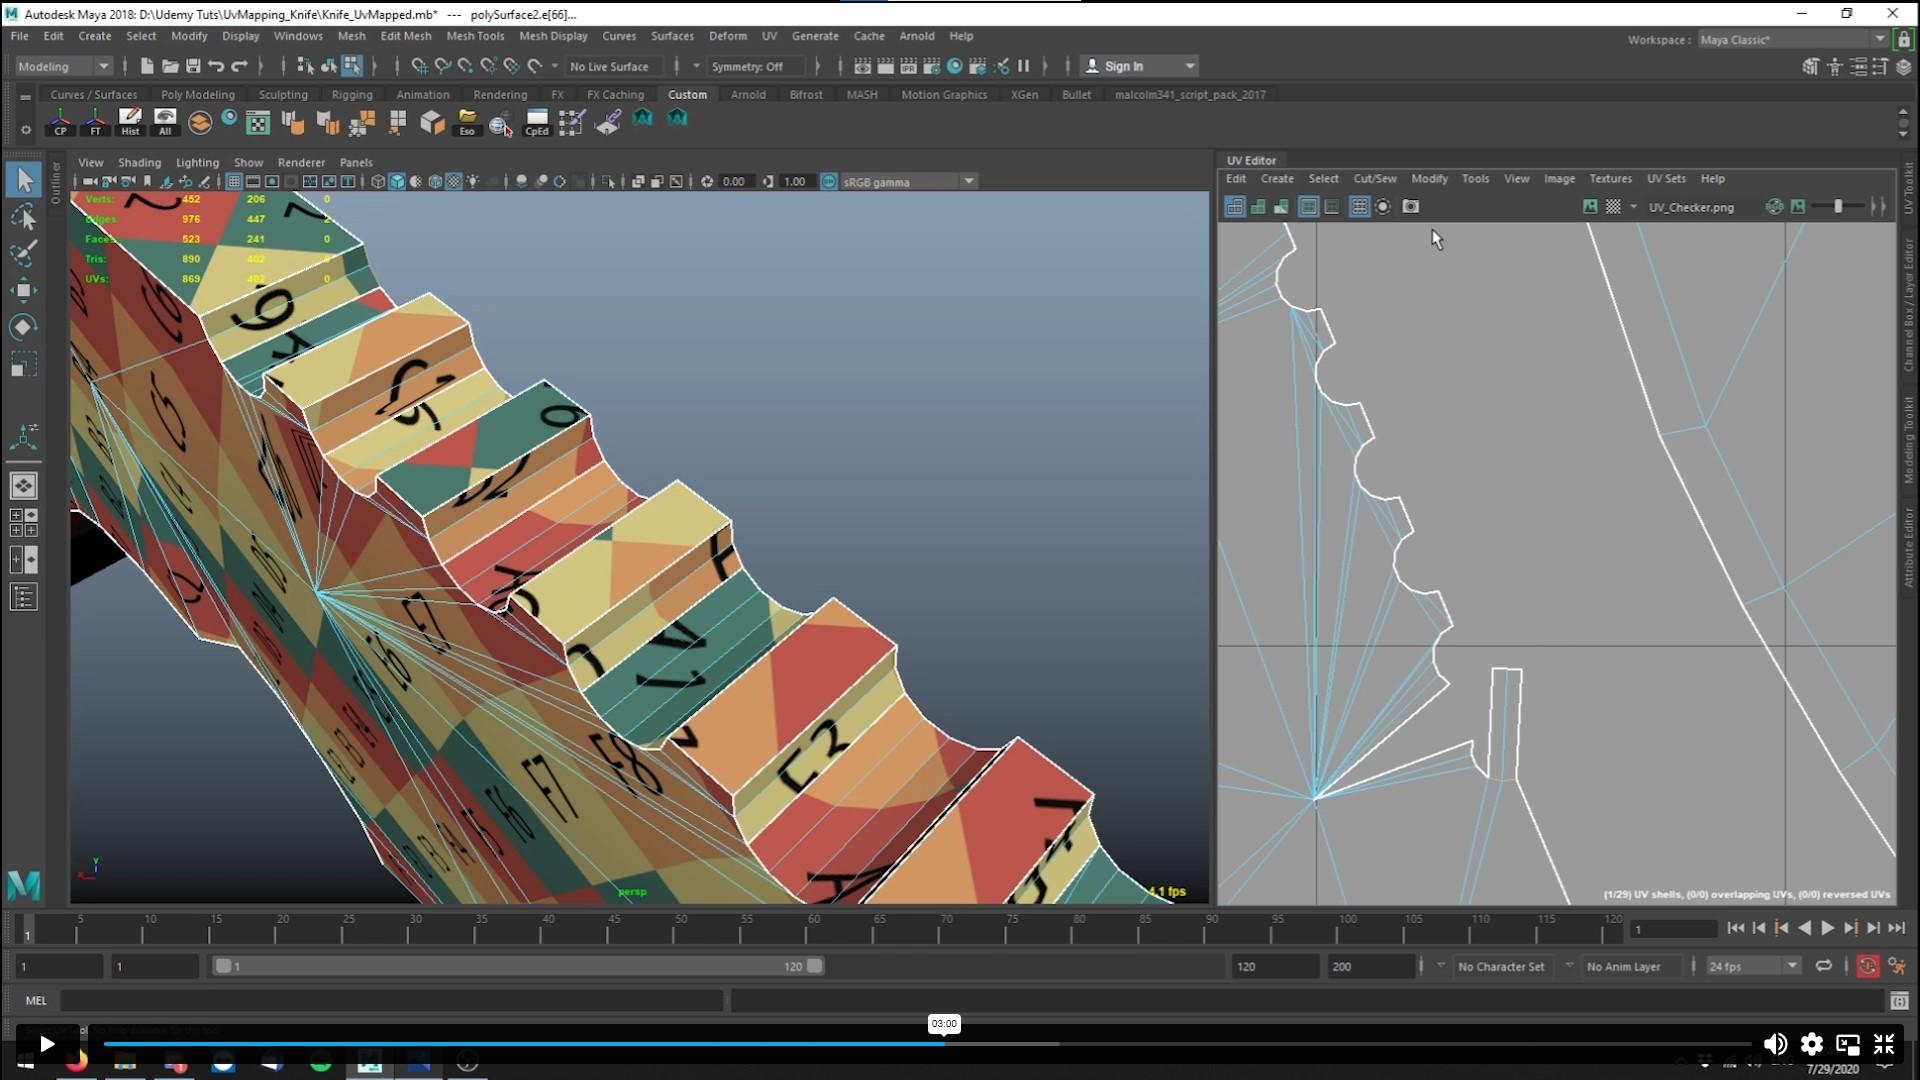The width and height of the screenshot is (1920, 1080).
Task: Open the Mesh Tools menu
Action: [475, 36]
